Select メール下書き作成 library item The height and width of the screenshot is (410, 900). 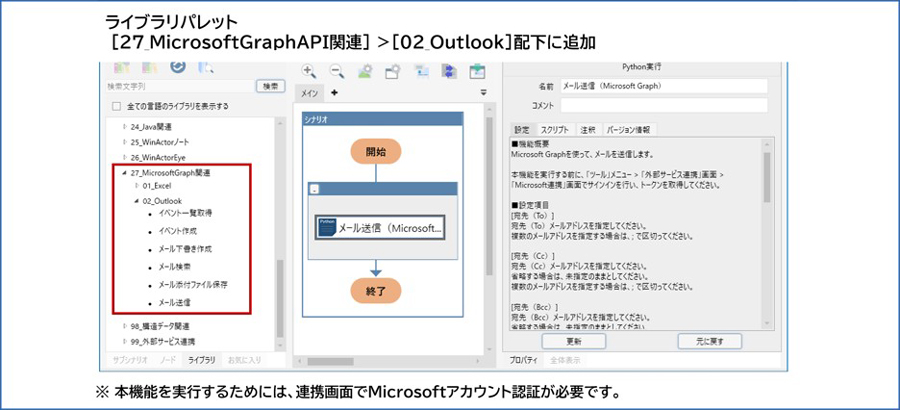click(185, 249)
